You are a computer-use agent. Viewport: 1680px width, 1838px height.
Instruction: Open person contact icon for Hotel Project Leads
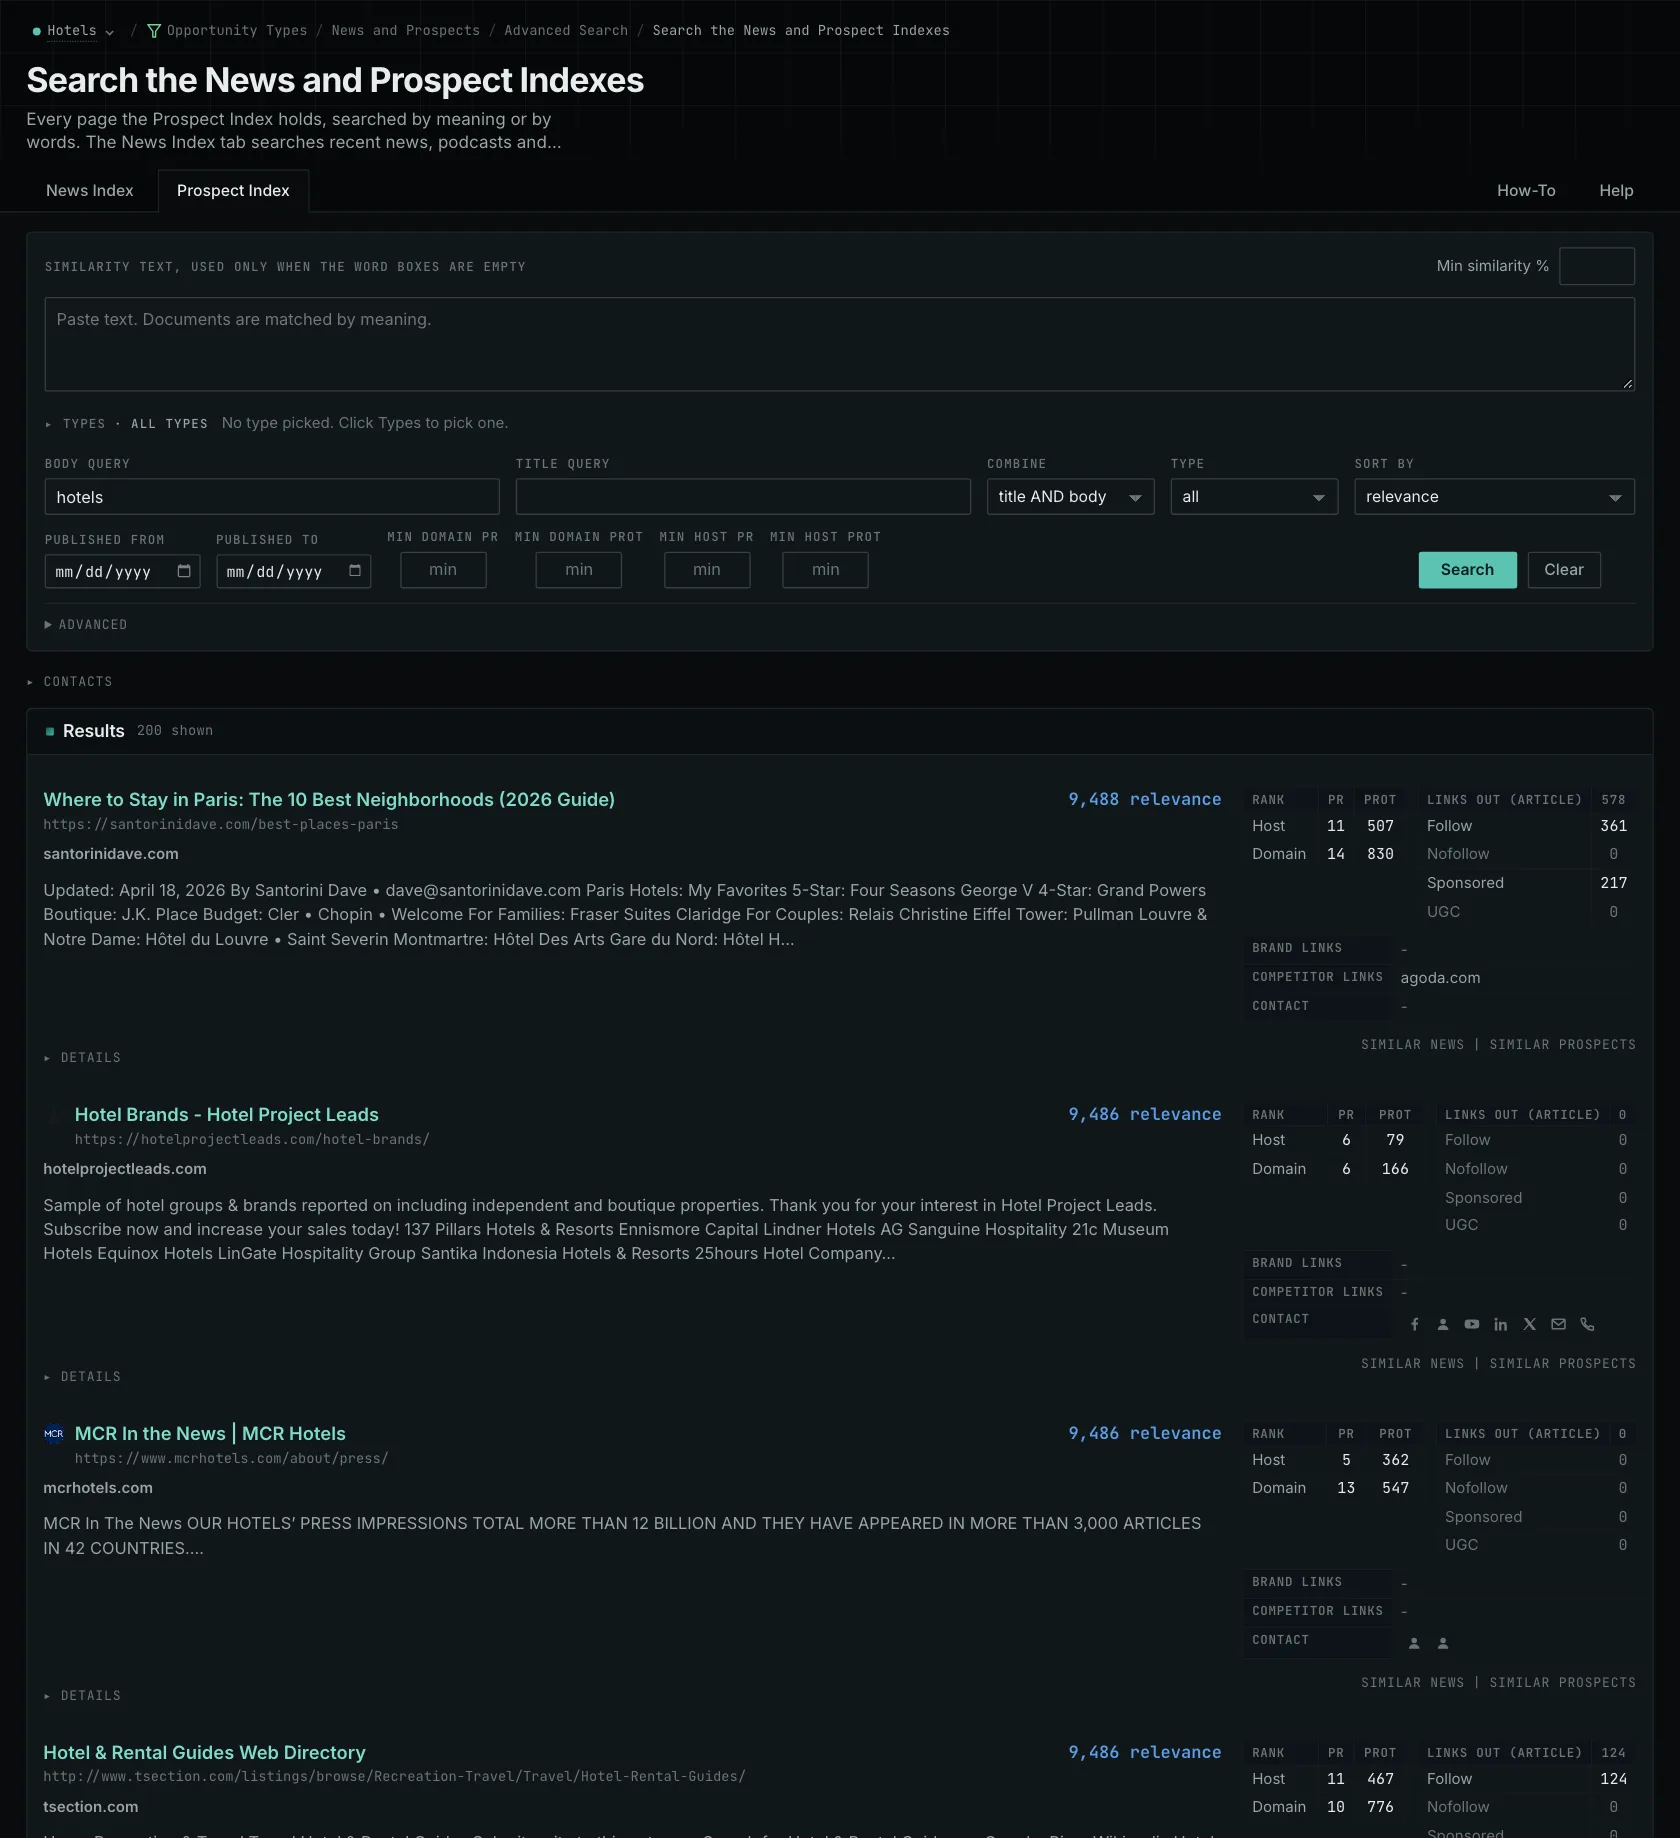(x=1443, y=1324)
